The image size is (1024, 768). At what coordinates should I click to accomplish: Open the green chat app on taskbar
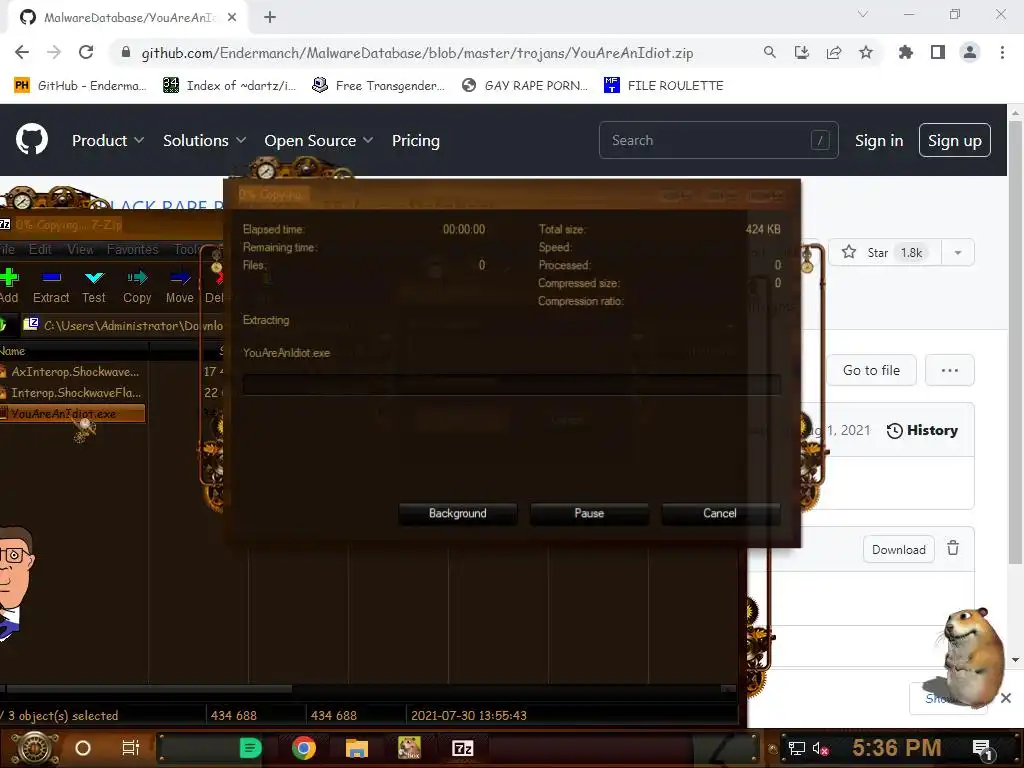point(250,748)
